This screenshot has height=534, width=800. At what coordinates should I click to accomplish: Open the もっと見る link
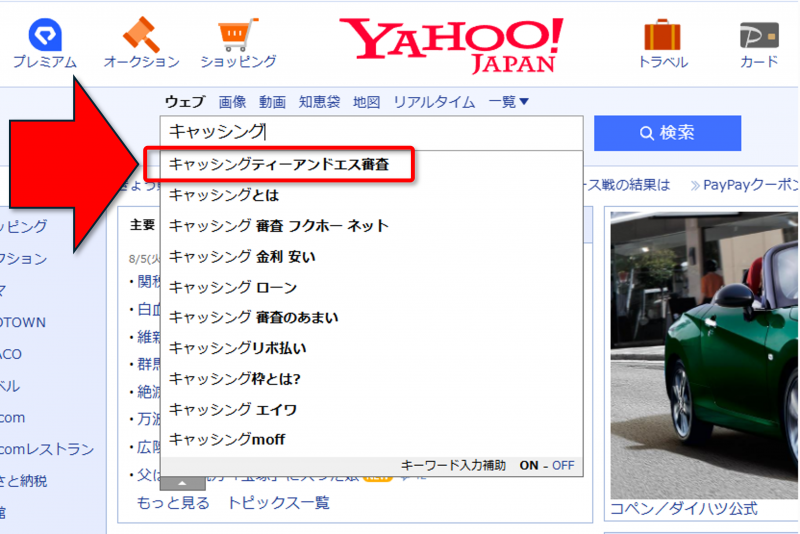click(x=173, y=503)
